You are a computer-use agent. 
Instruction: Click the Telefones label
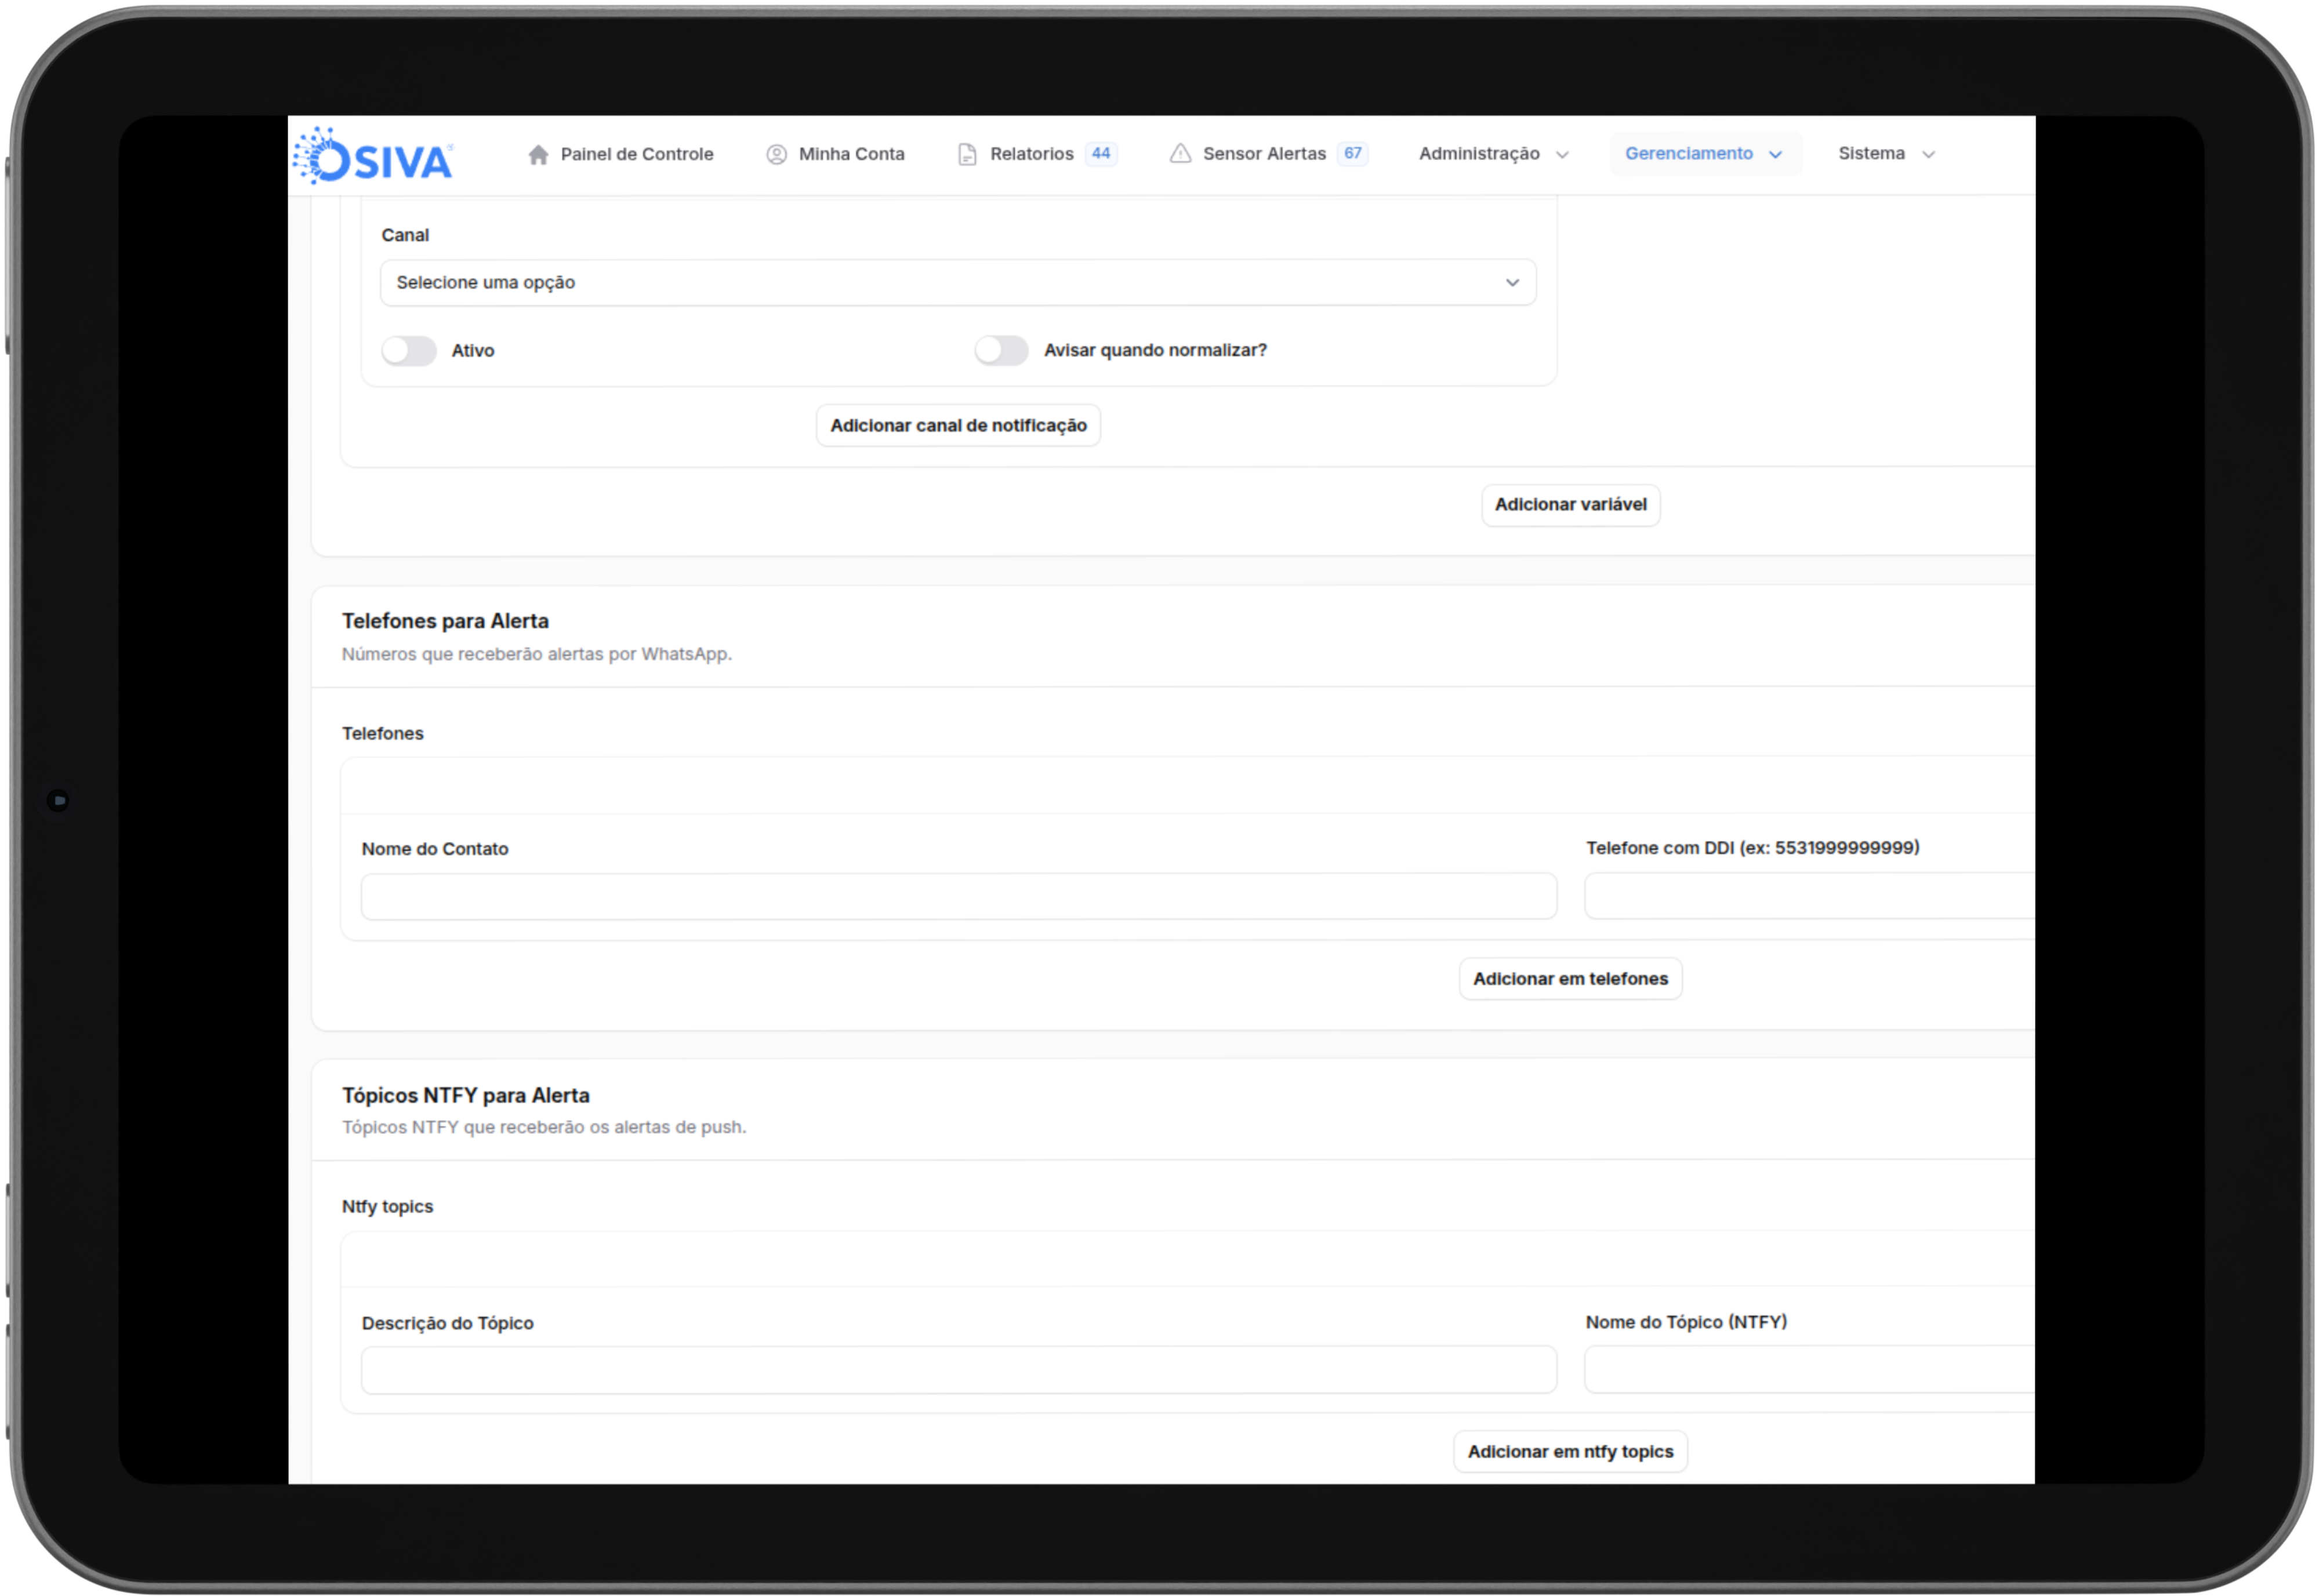point(383,734)
